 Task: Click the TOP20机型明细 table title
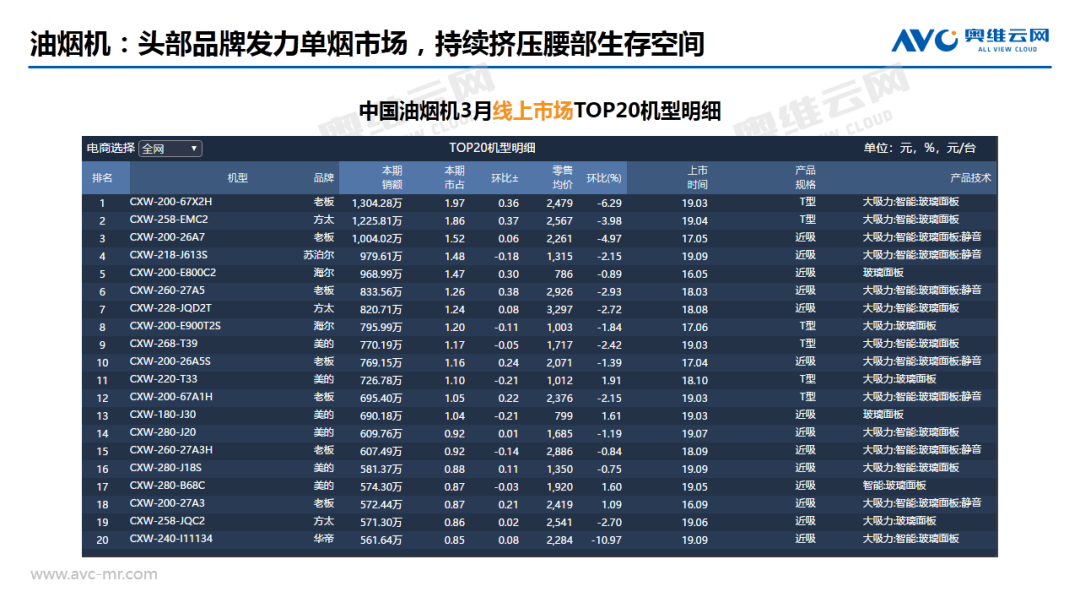492,148
